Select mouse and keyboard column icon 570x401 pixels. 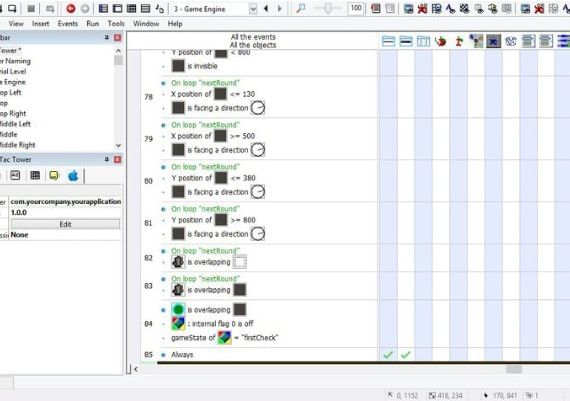coord(476,41)
